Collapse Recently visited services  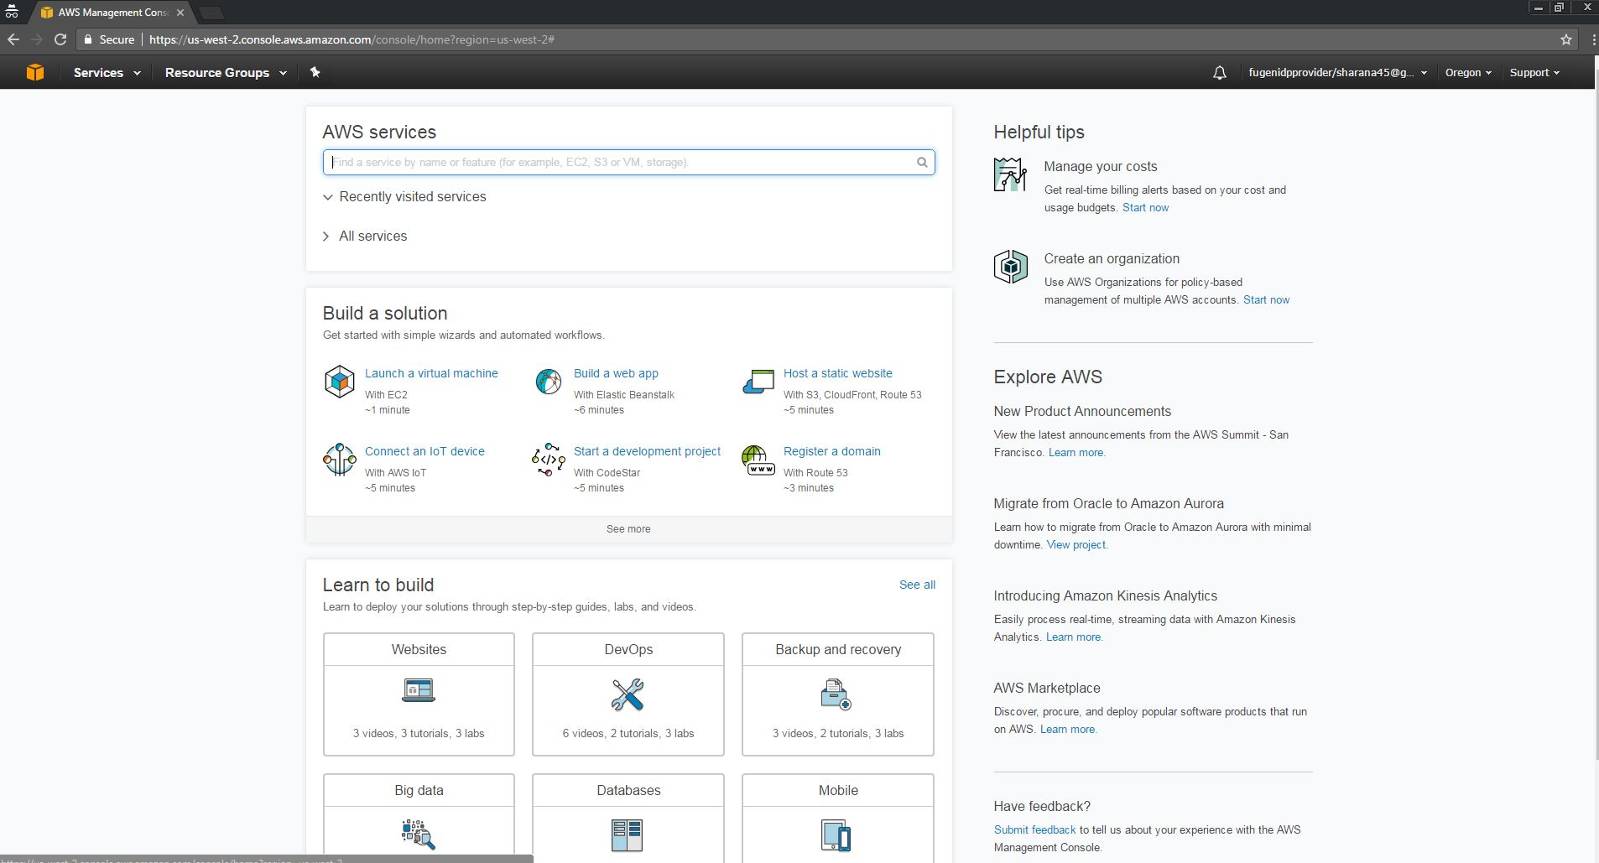click(x=404, y=197)
